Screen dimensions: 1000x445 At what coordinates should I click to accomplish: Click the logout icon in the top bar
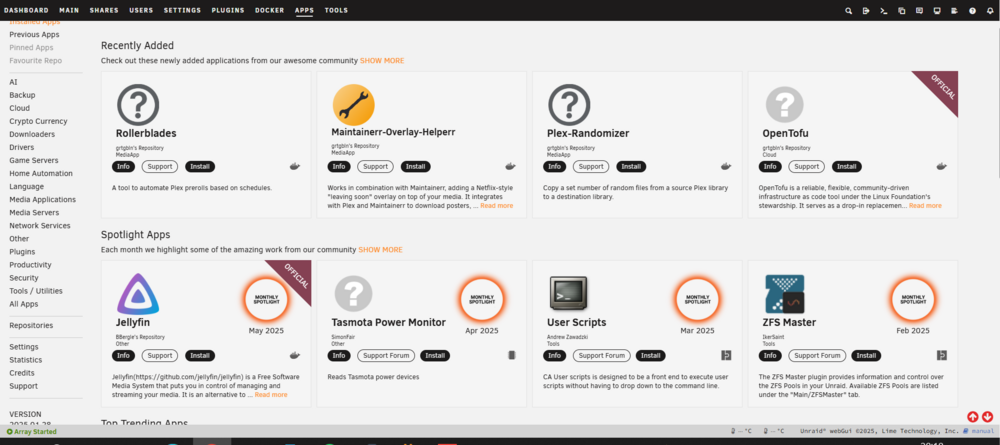pyautogui.click(x=866, y=11)
